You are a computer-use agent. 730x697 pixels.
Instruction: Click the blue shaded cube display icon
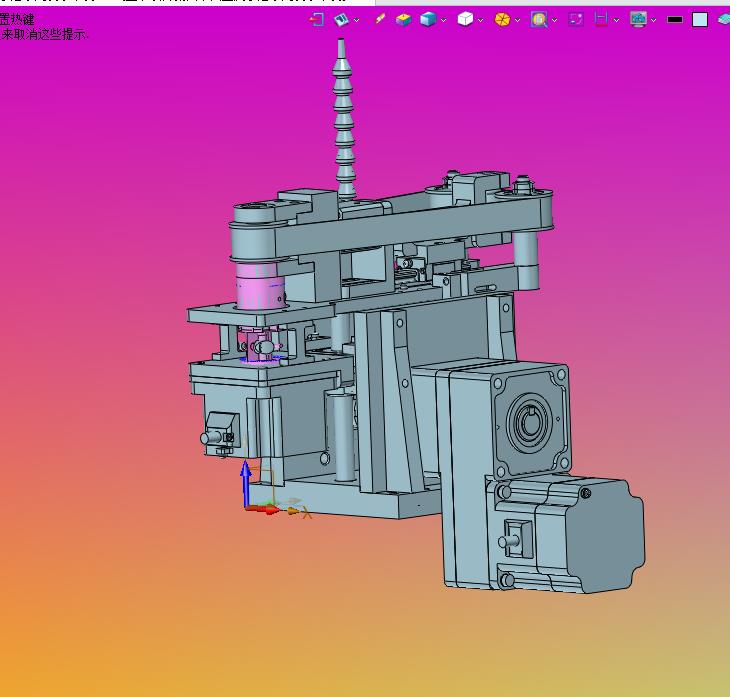[x=428, y=20]
